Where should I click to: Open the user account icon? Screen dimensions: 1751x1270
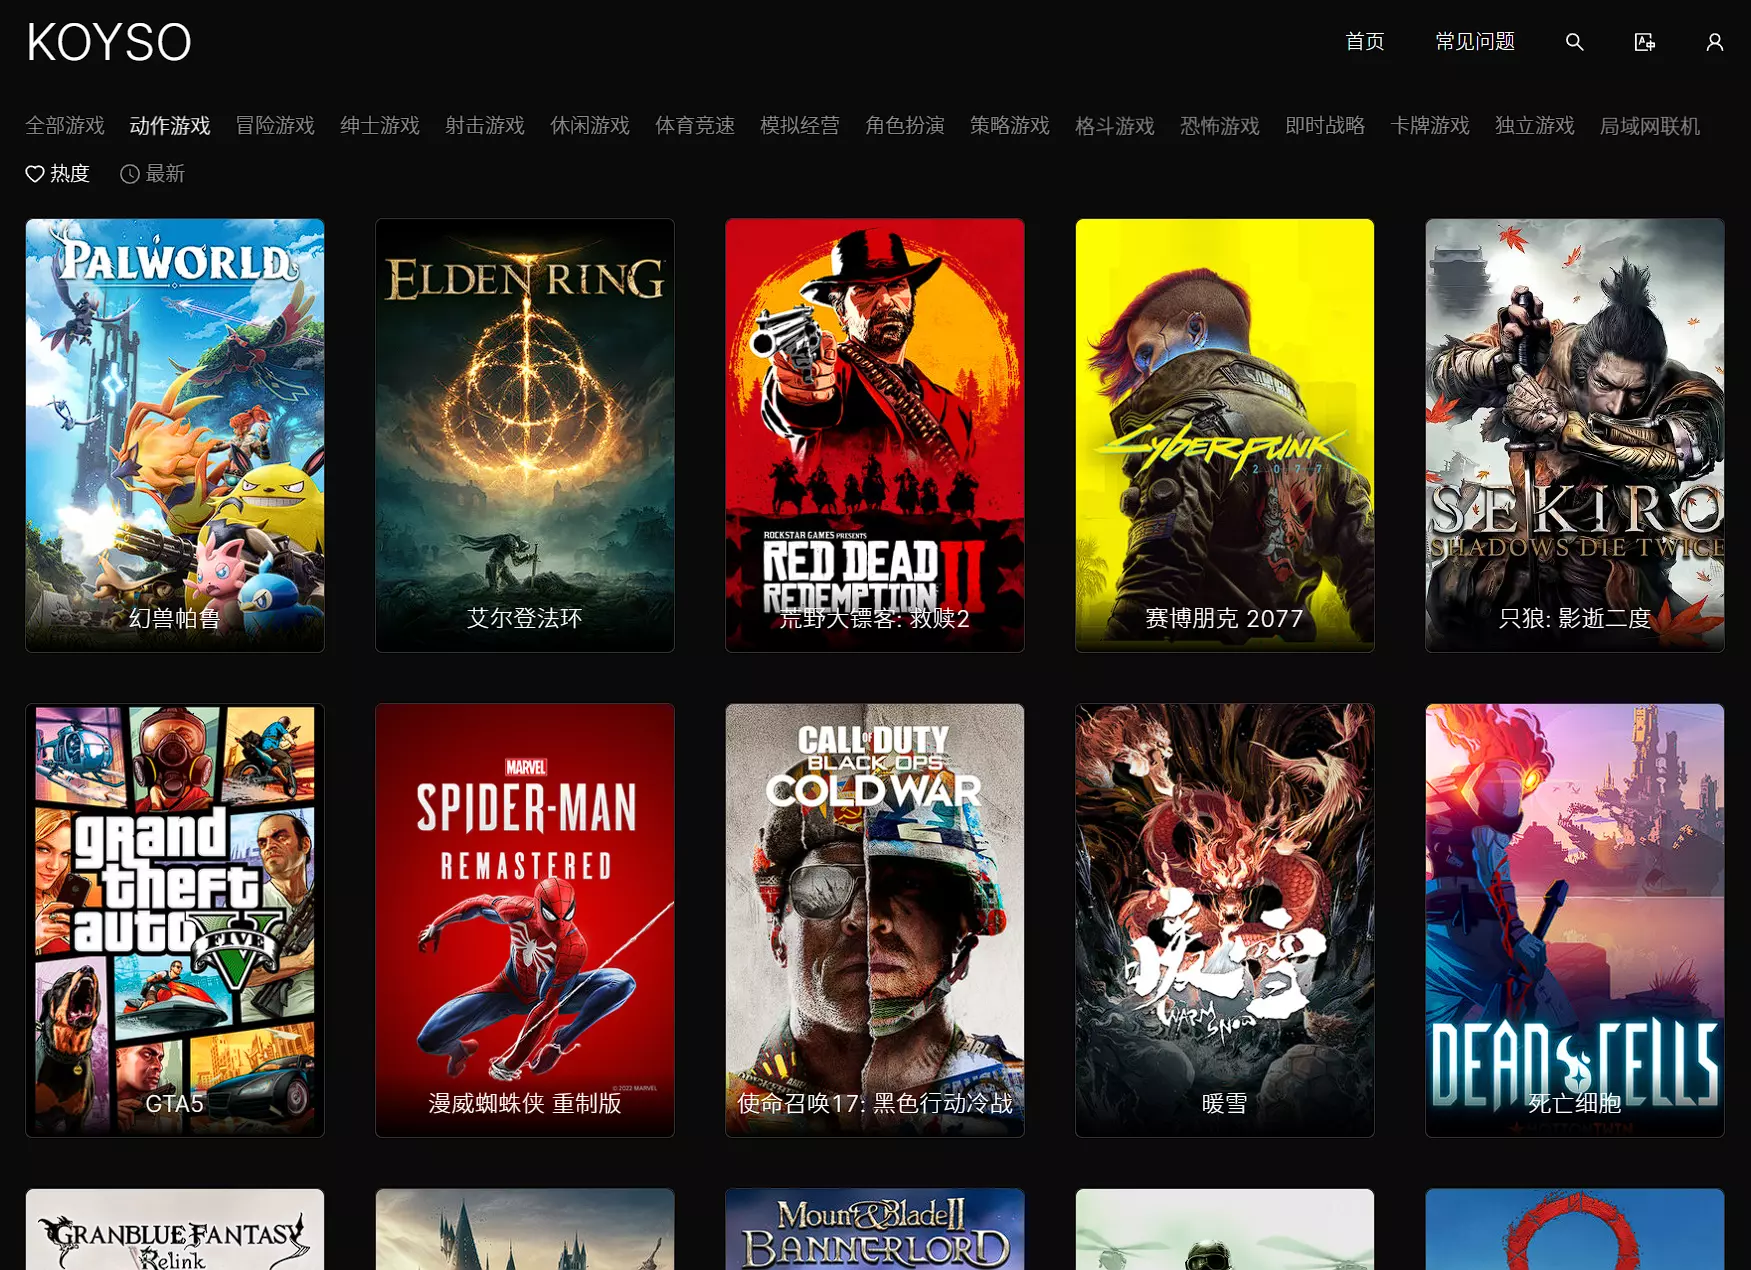[x=1714, y=42]
